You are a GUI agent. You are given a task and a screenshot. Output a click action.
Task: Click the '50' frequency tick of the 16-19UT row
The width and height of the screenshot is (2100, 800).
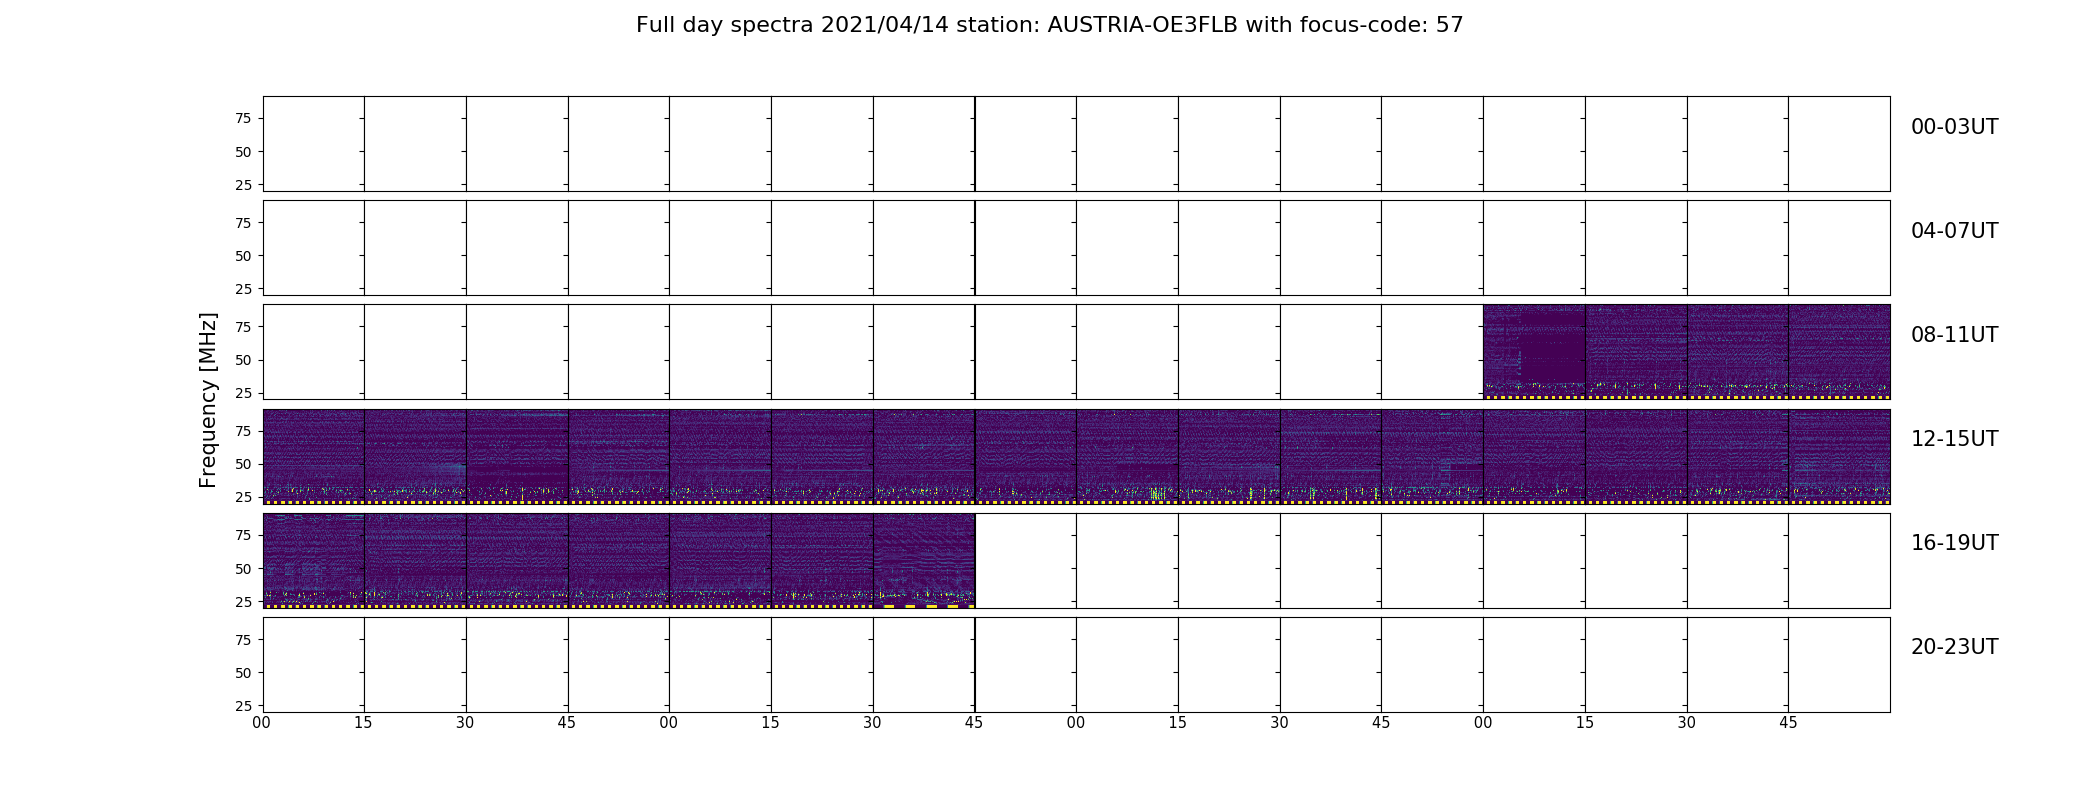242,569
